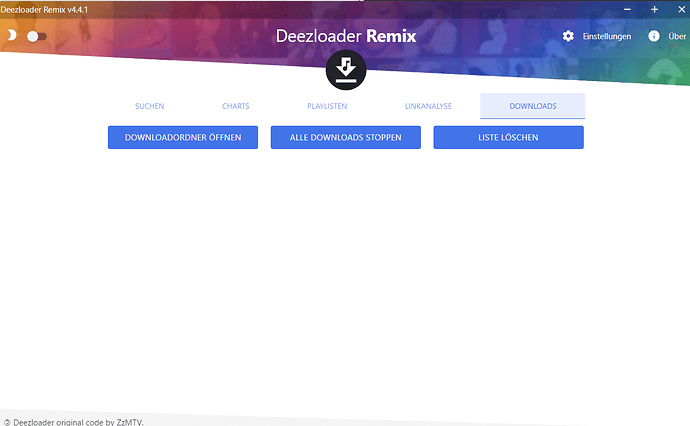Go to the LINKANALYSE tab

coord(428,106)
